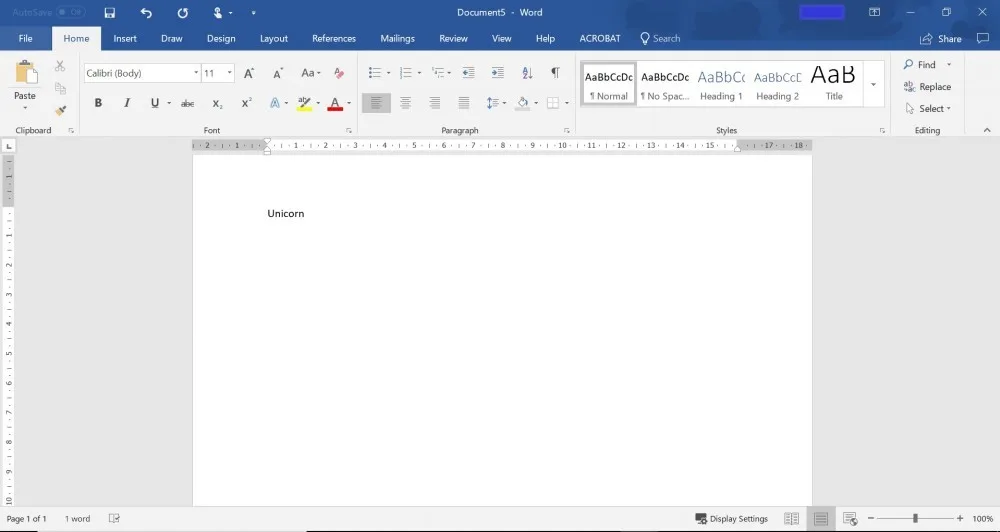Expand the Paste options arrow
The image size is (1000, 532).
click(25, 108)
